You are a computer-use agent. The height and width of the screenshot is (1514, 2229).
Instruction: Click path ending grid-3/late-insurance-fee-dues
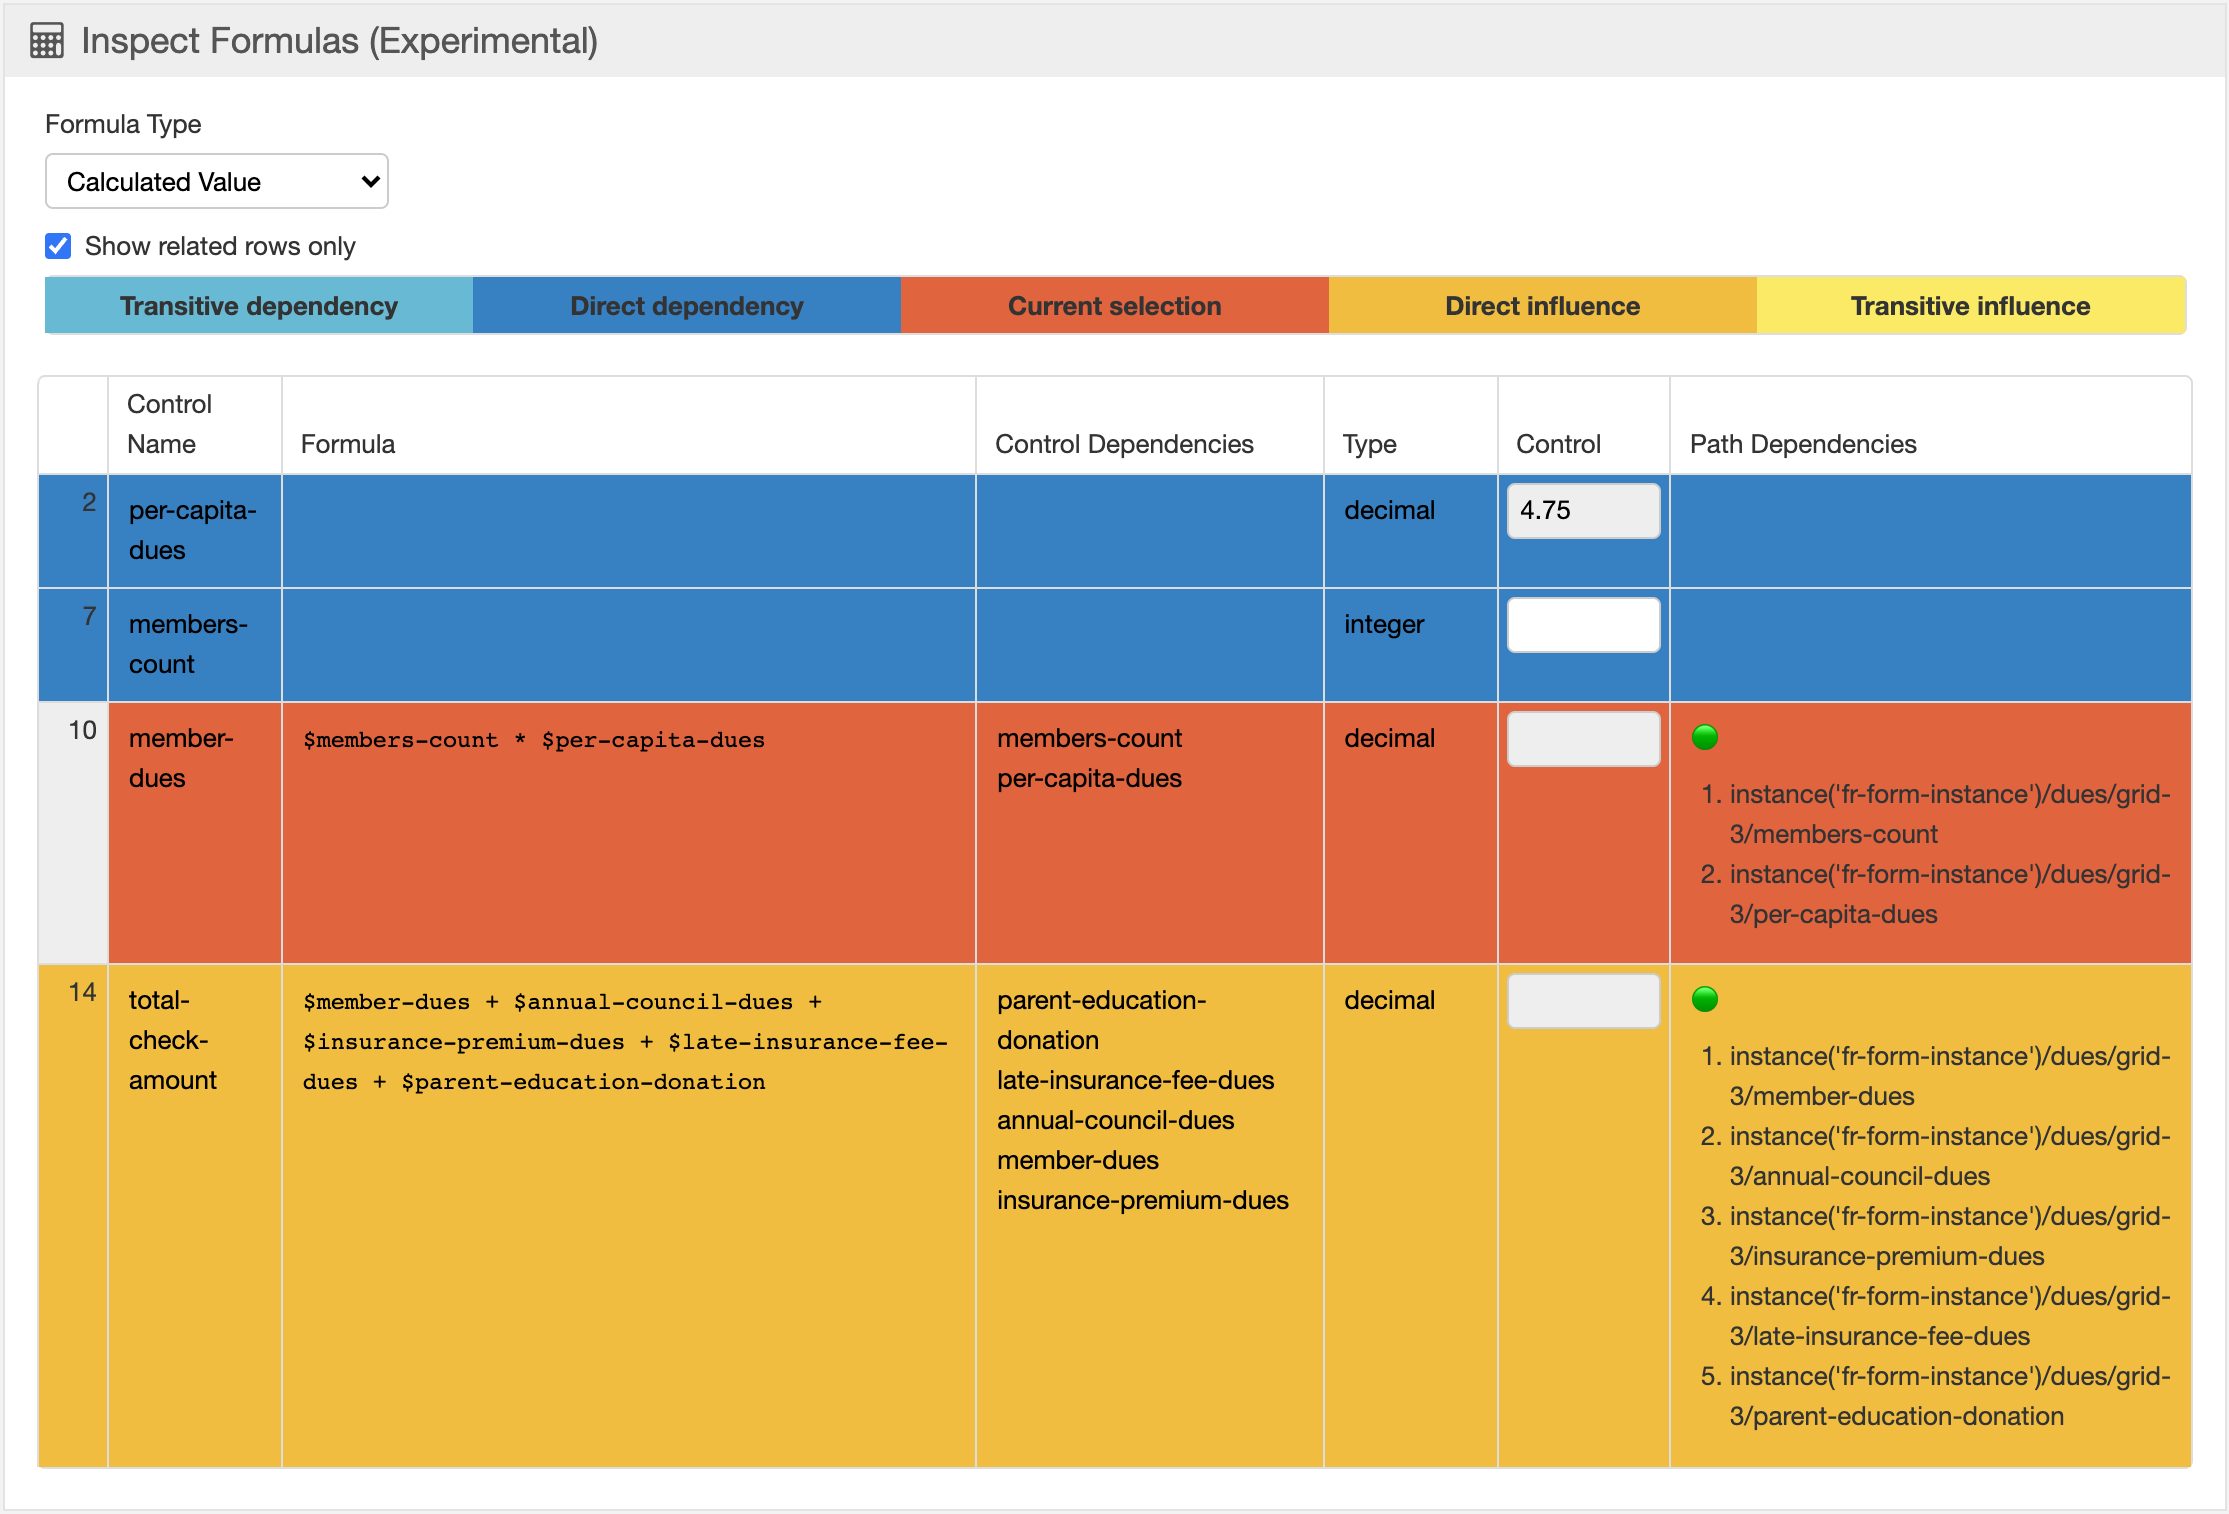point(1950,1317)
